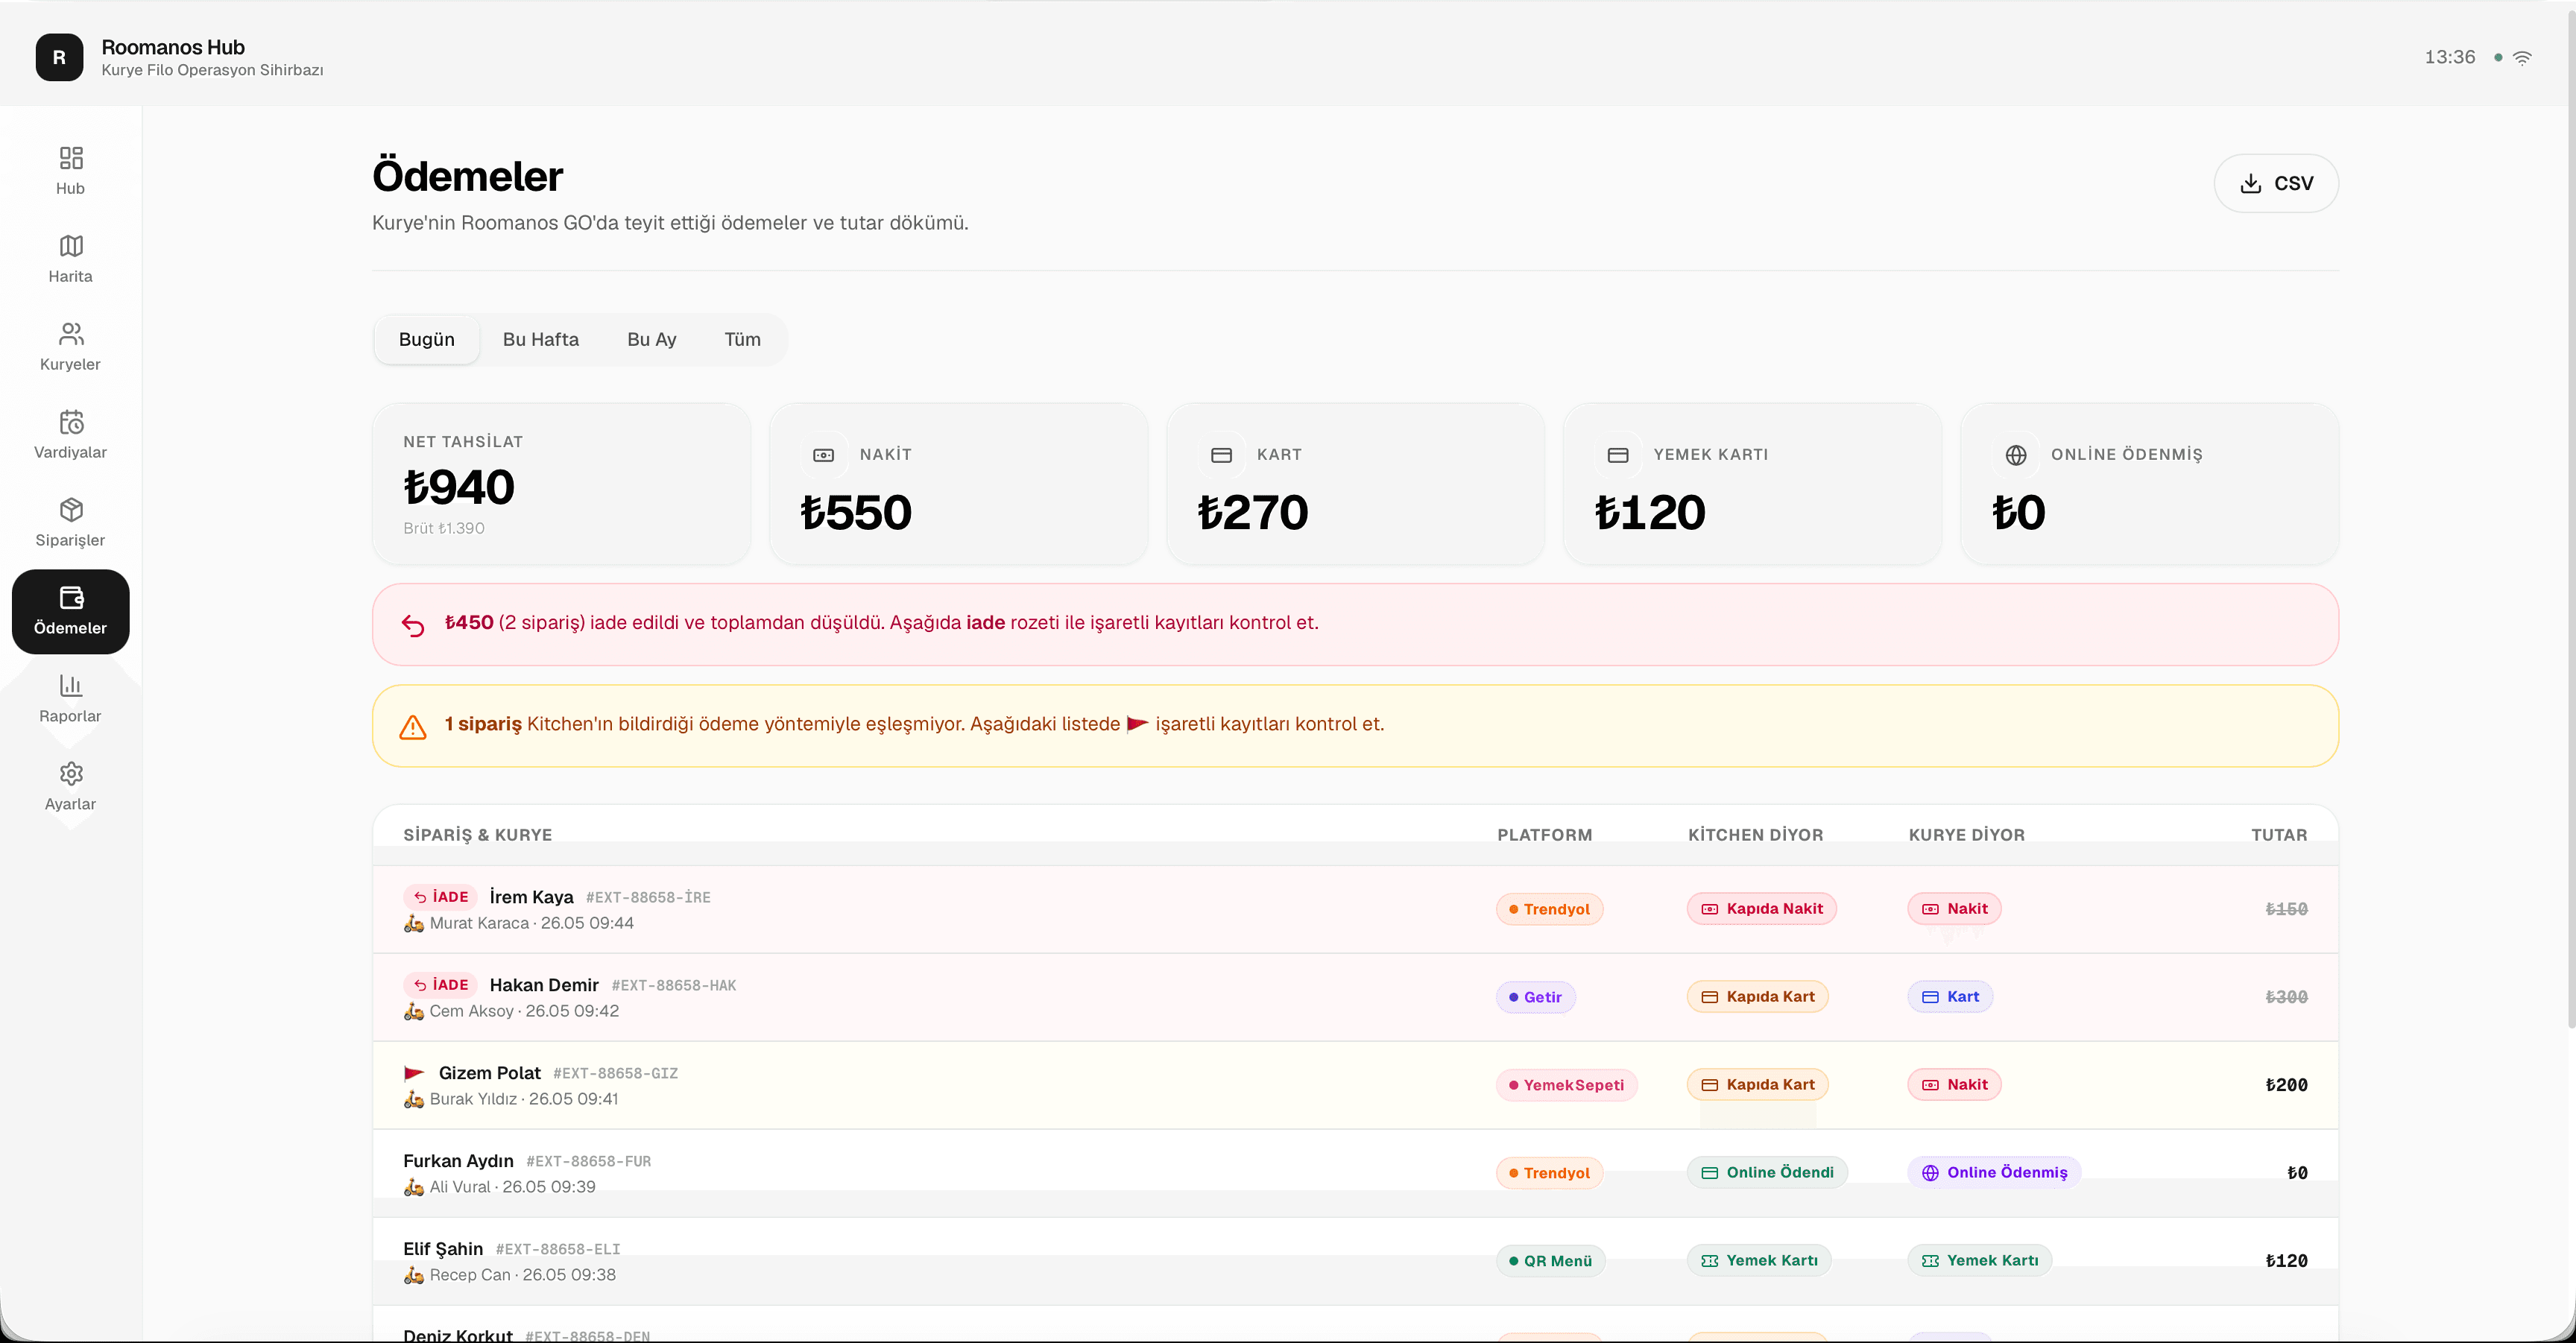Image resolution: width=2576 pixels, height=1343 pixels.
Task: Click the ₺200 amount for Gizem Polat
Action: pos(2286,1085)
